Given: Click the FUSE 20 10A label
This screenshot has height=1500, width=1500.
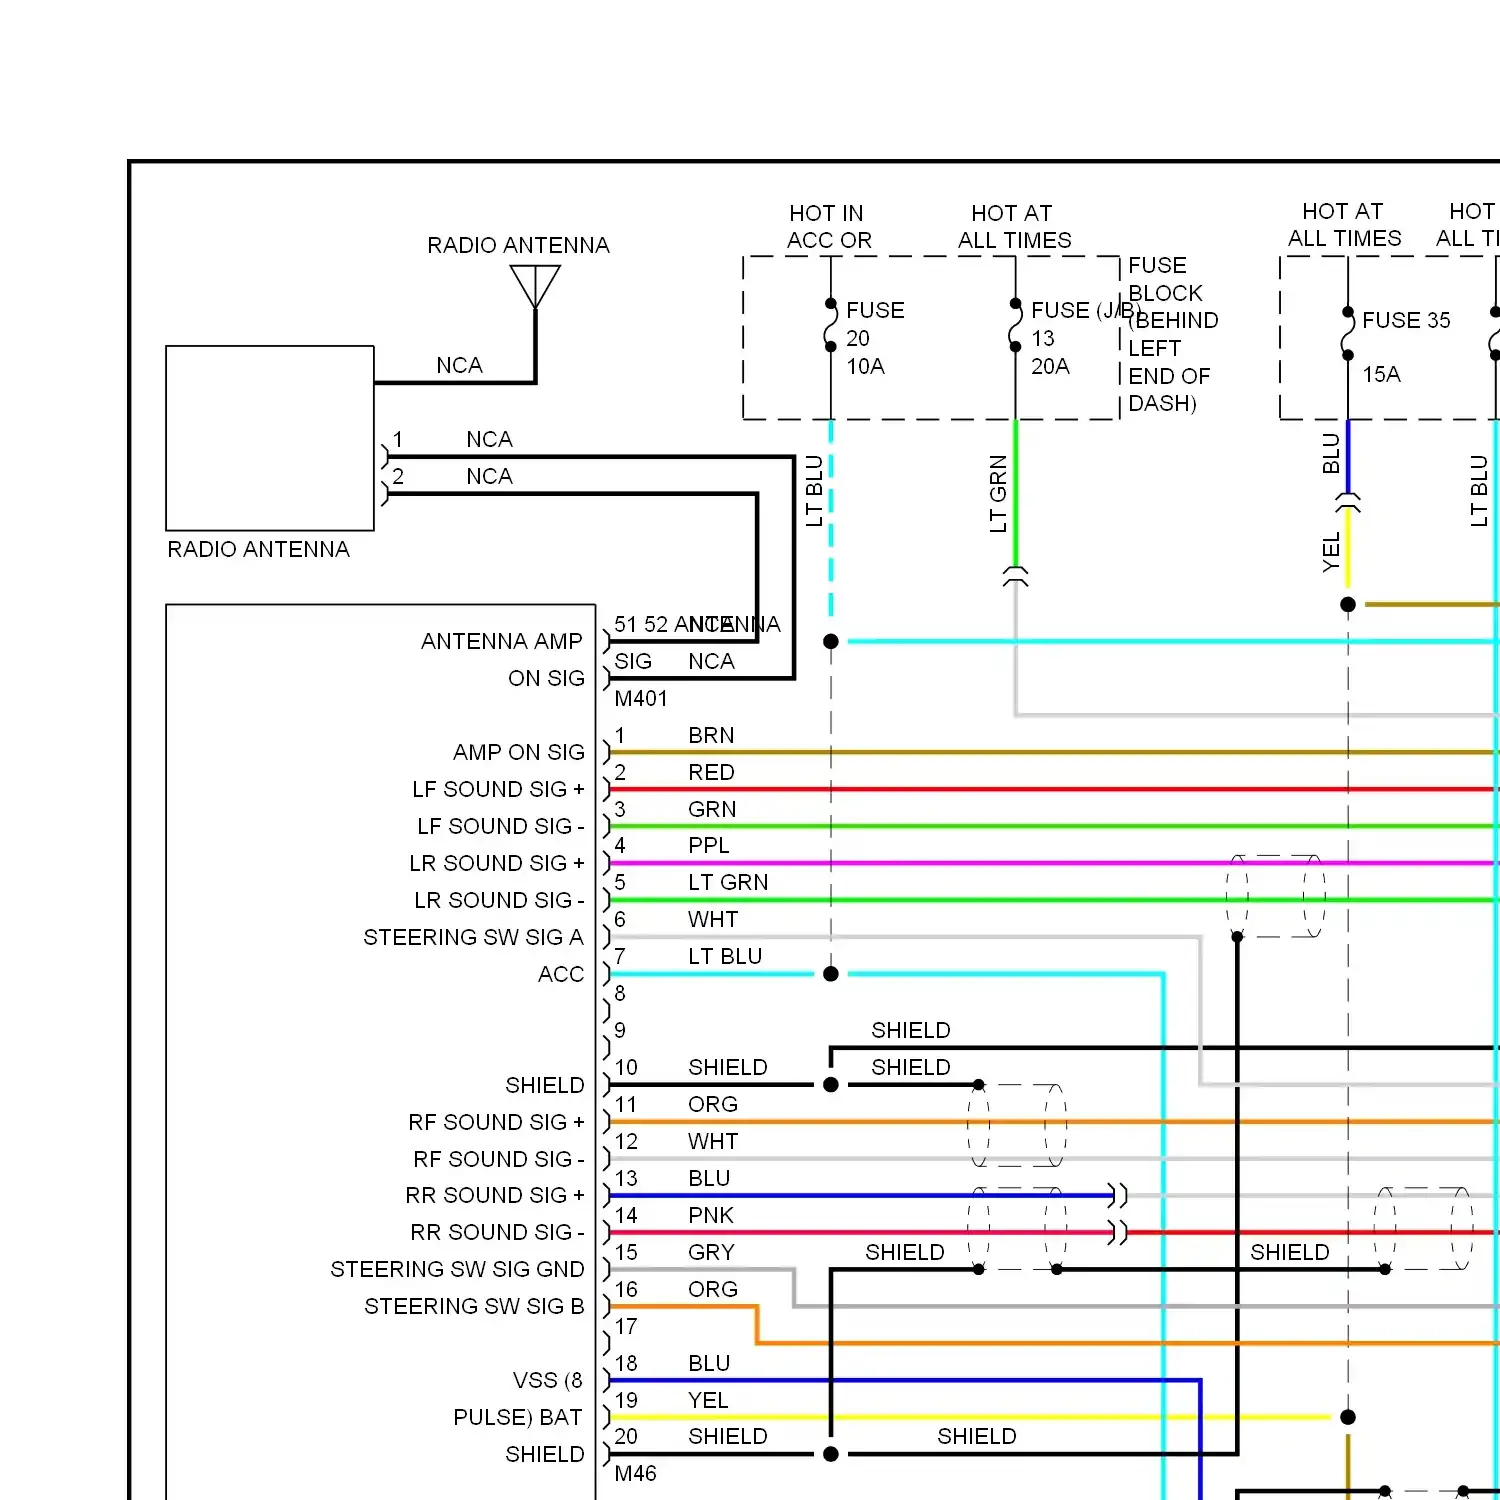Looking at the screenshot, I should coord(875,338).
